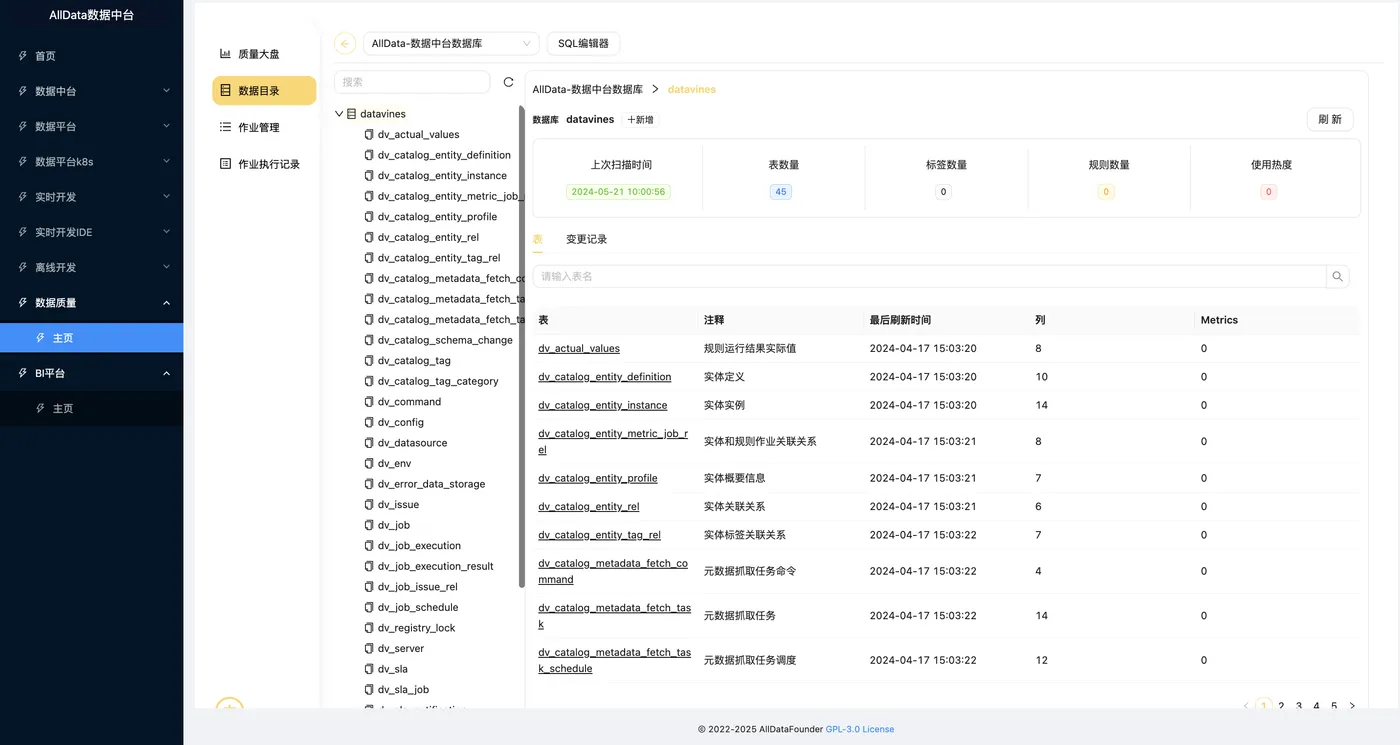This screenshot has width=1400, height=745.
Task: Click AllData-数据中台数据库 in the breadcrumb
Action: click(587, 90)
